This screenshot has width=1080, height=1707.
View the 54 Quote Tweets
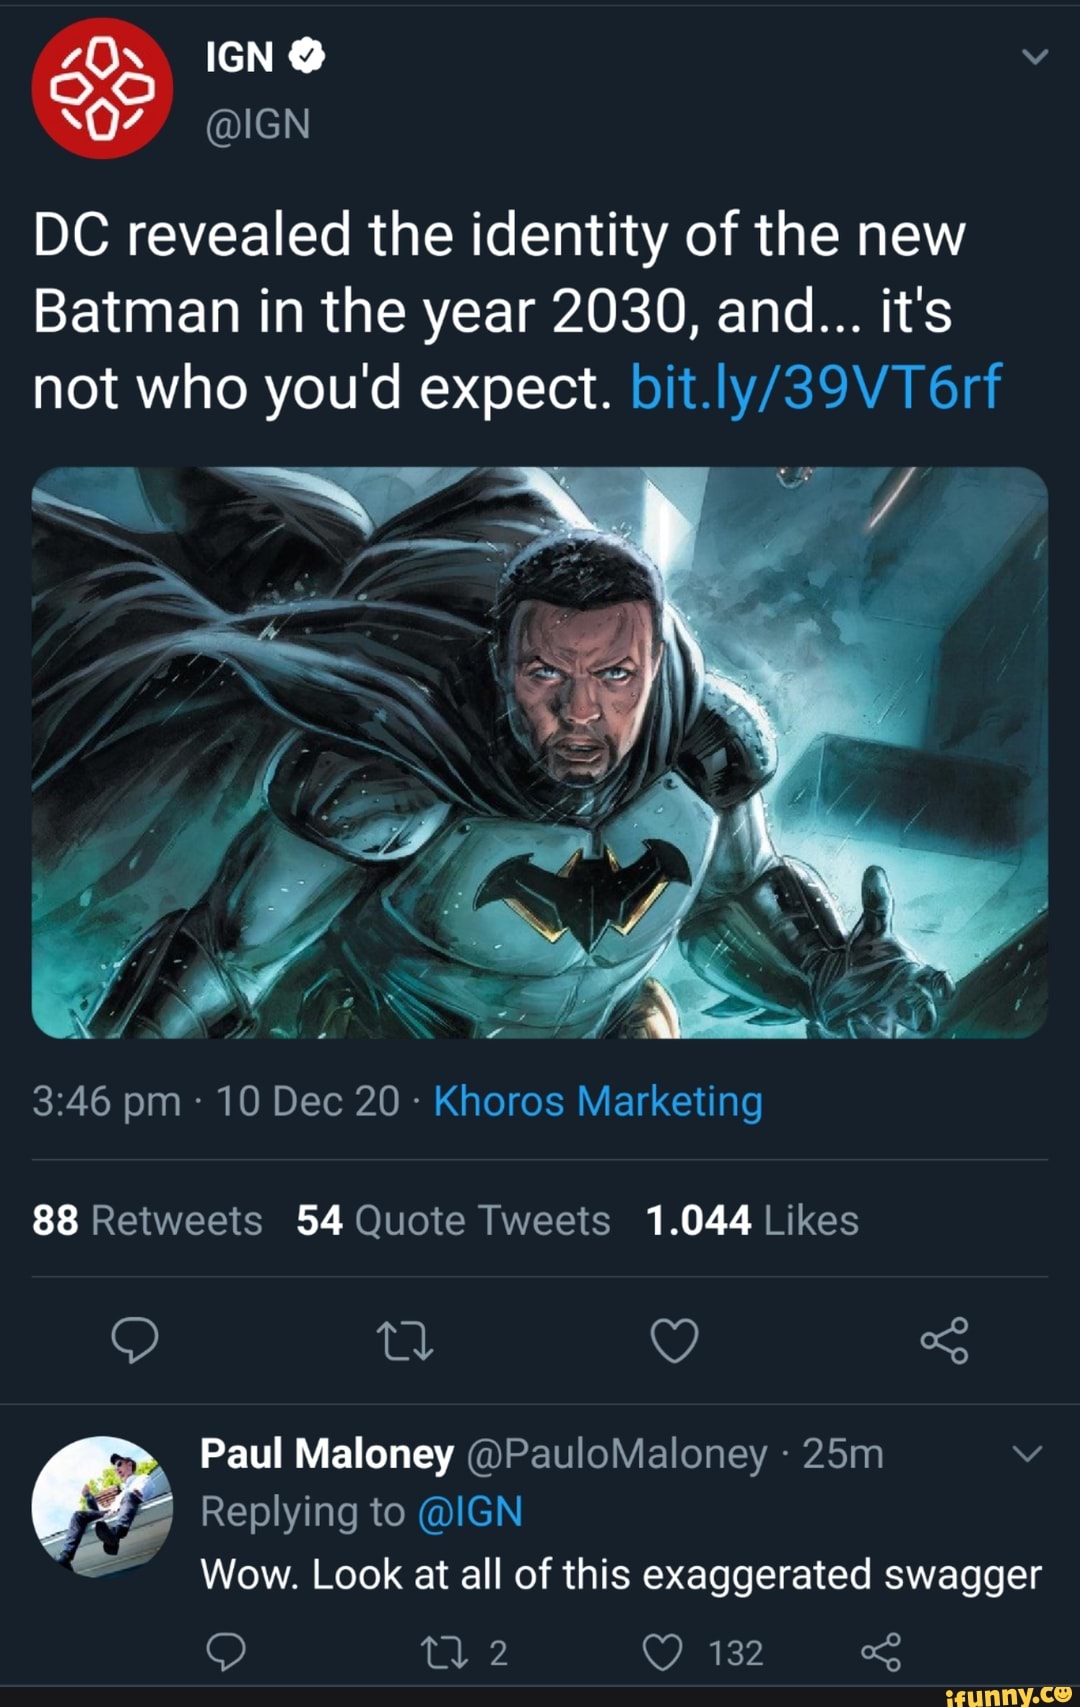pos(451,1219)
